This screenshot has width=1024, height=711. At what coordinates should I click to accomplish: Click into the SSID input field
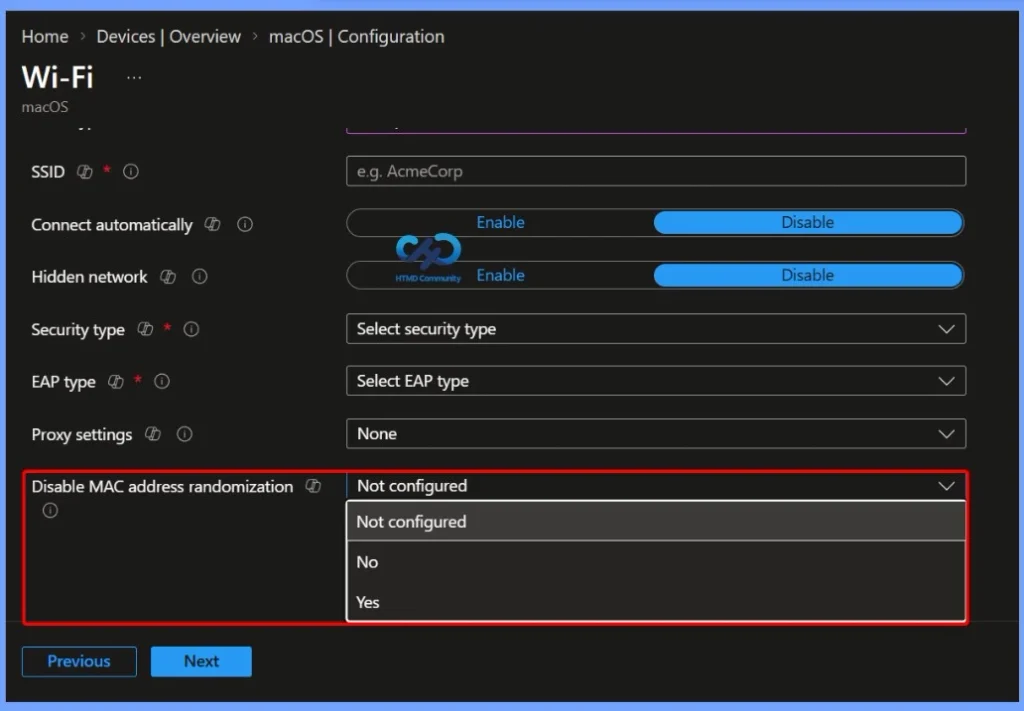point(656,171)
